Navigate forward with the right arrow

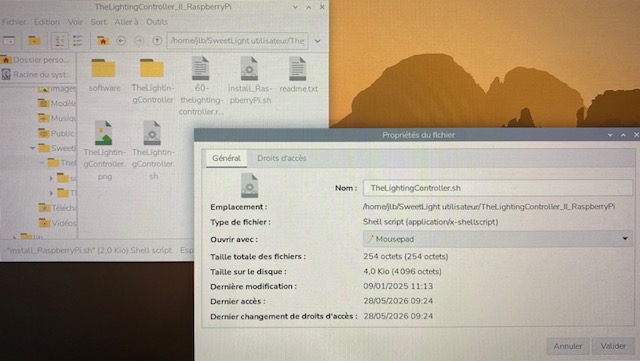[139, 41]
